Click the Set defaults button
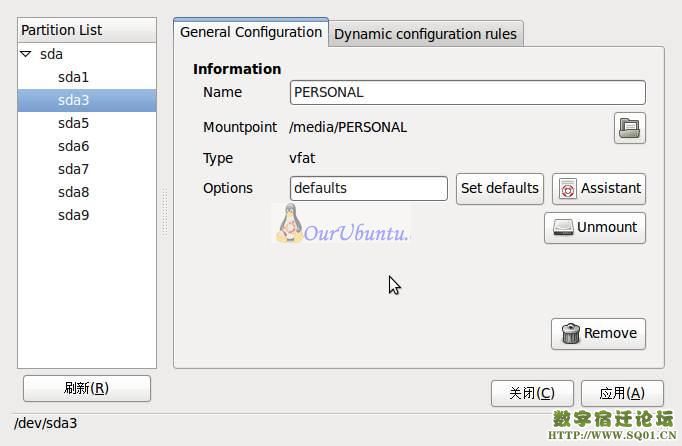This screenshot has width=682, height=446. click(500, 188)
